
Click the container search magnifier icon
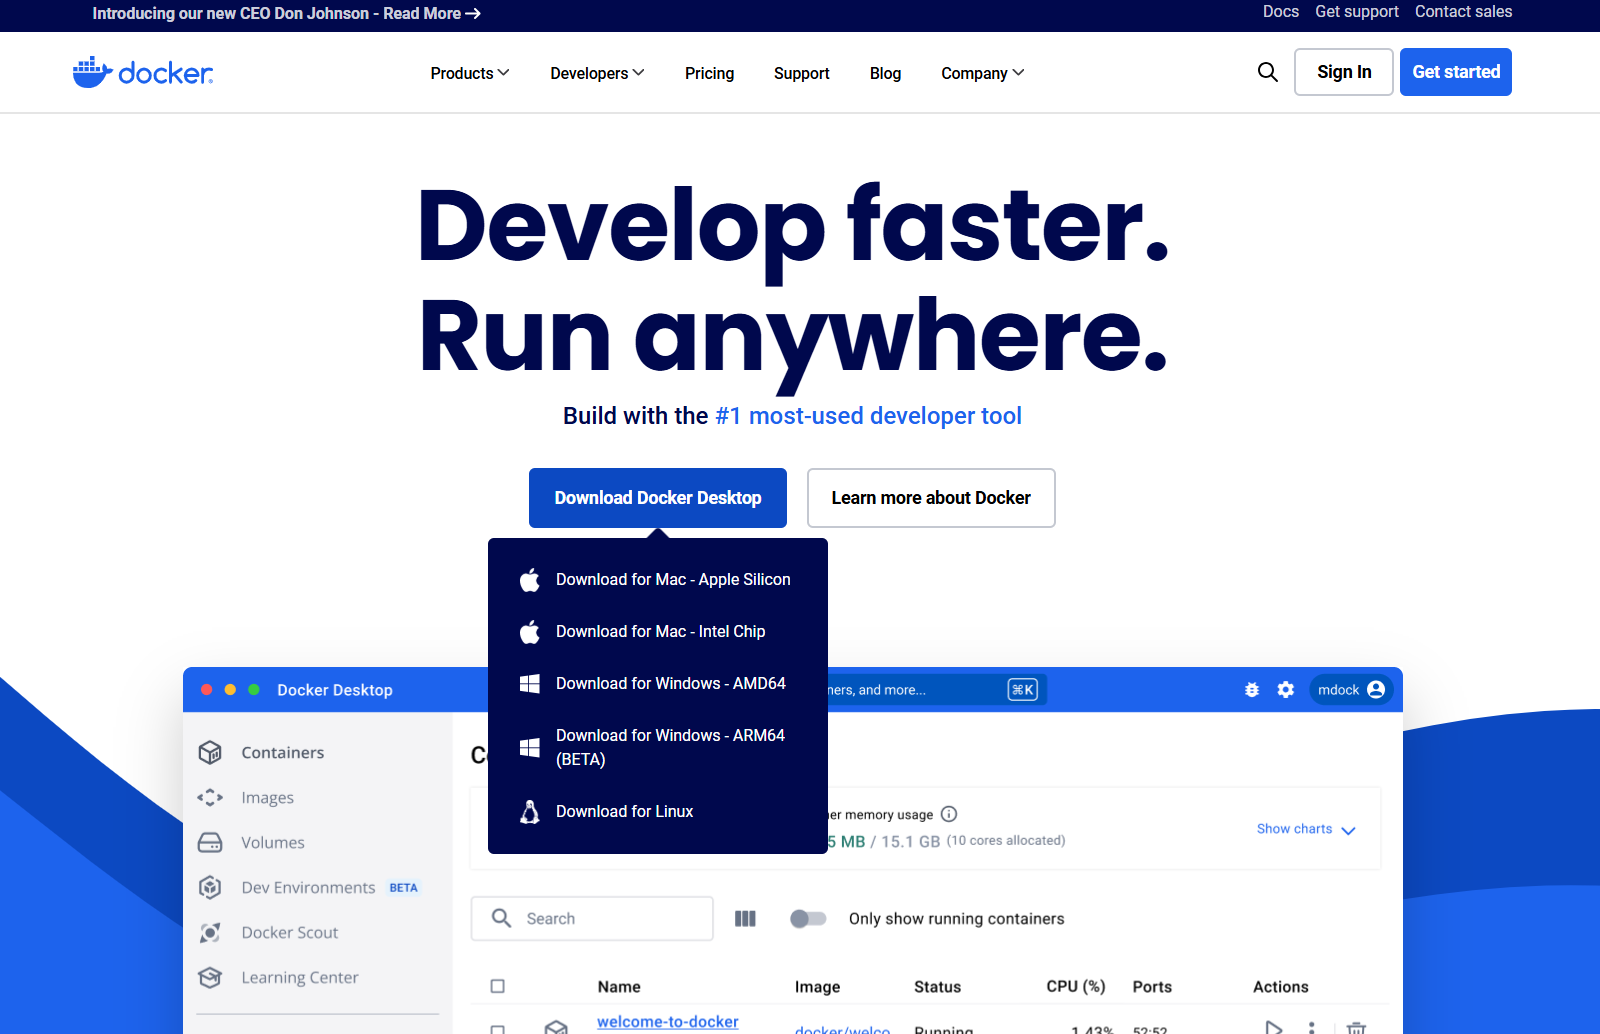pyautogui.click(x=502, y=918)
